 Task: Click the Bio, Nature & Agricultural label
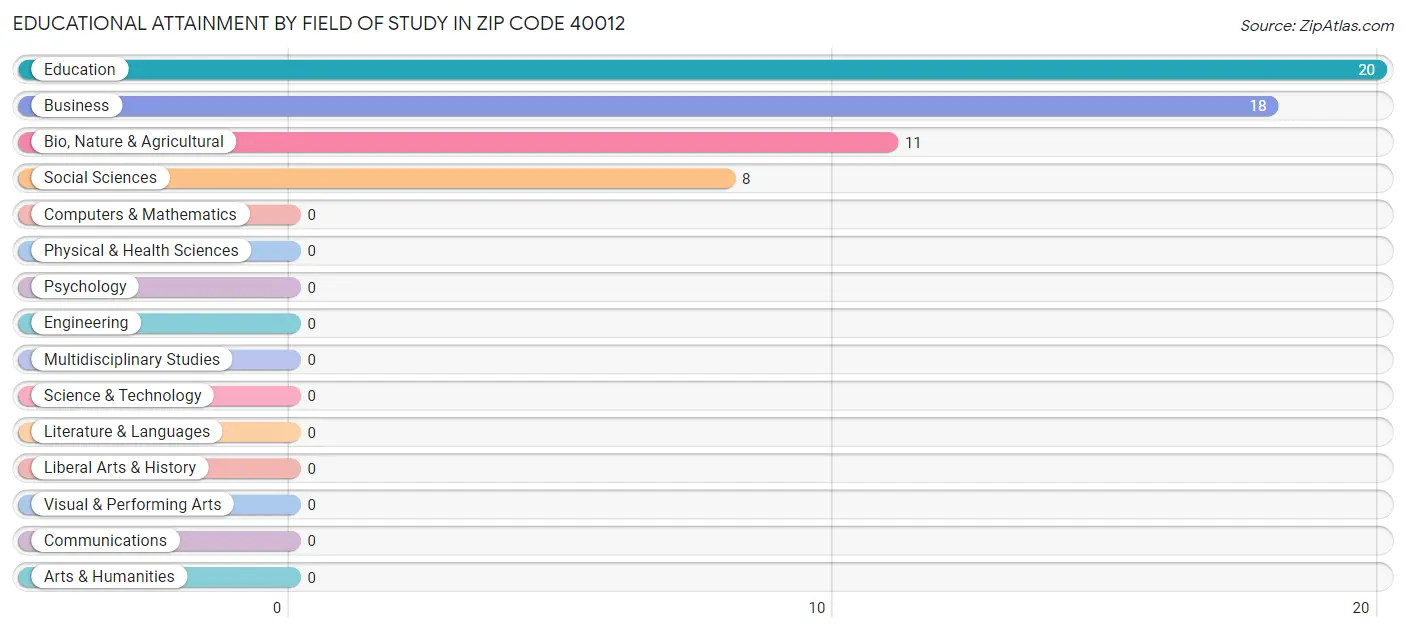click(134, 142)
